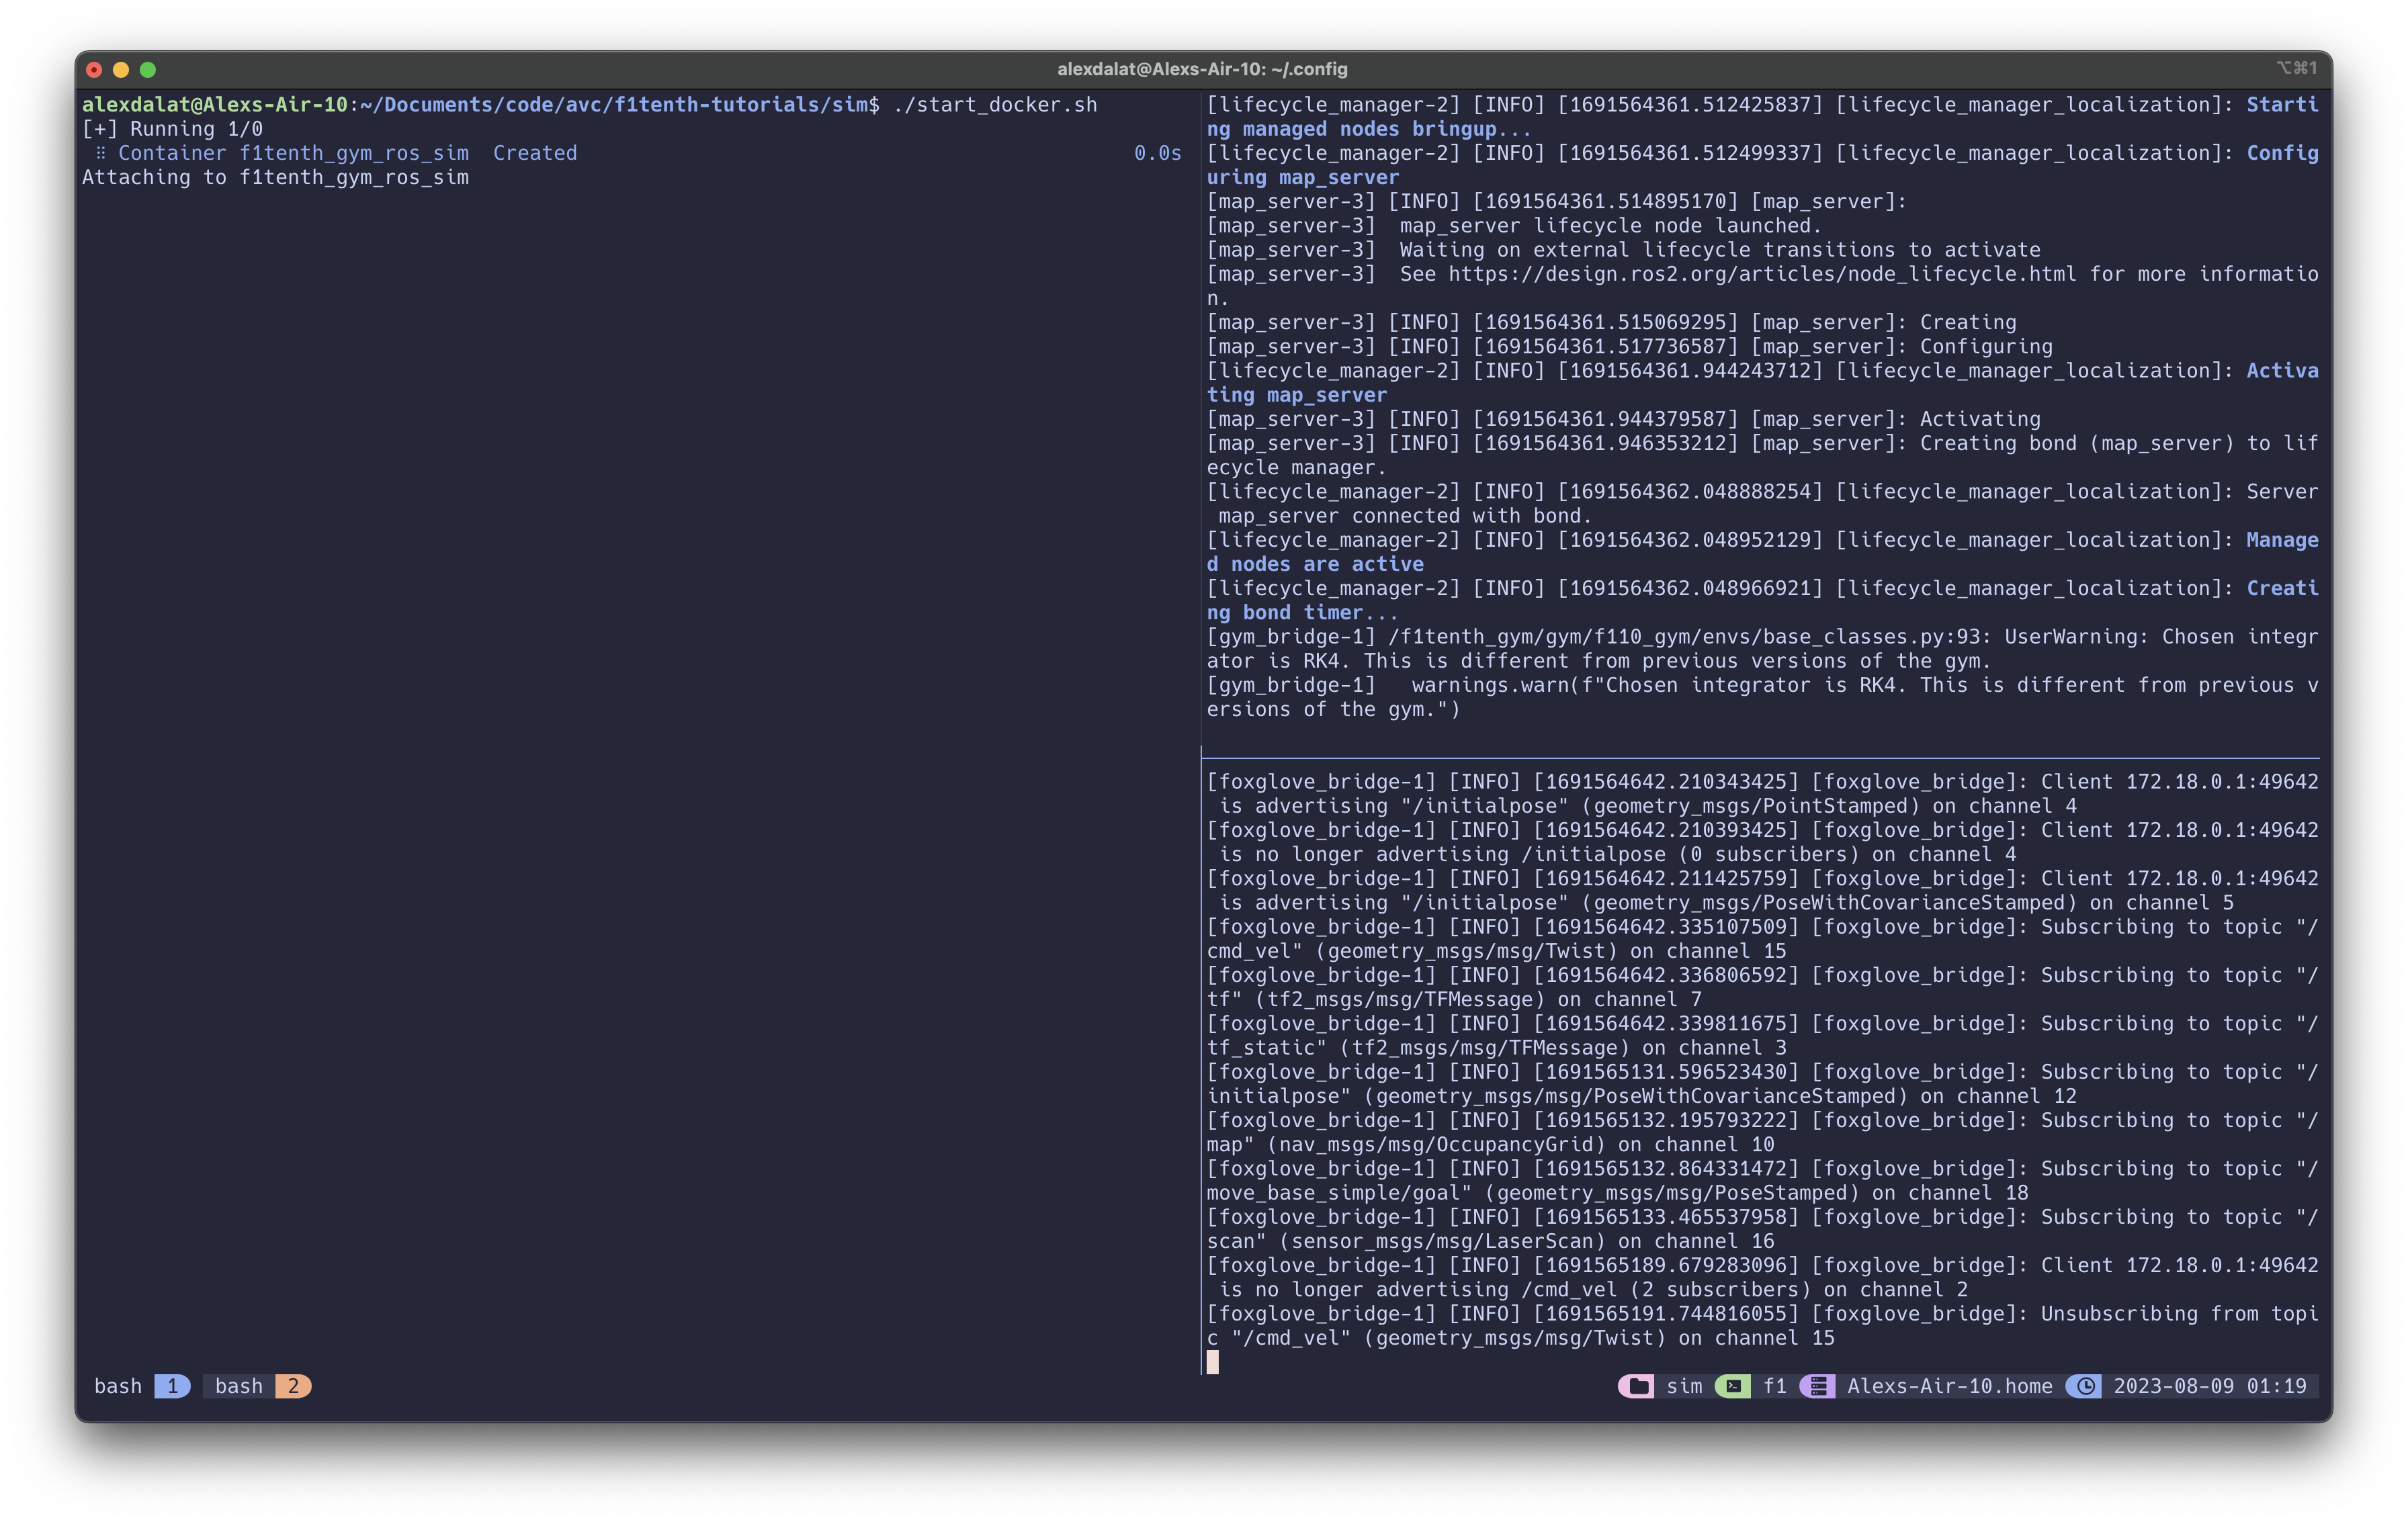Click the '⌥⌘1' shortcut indicator in title bar
The image size is (2408, 1522).
[2296, 68]
